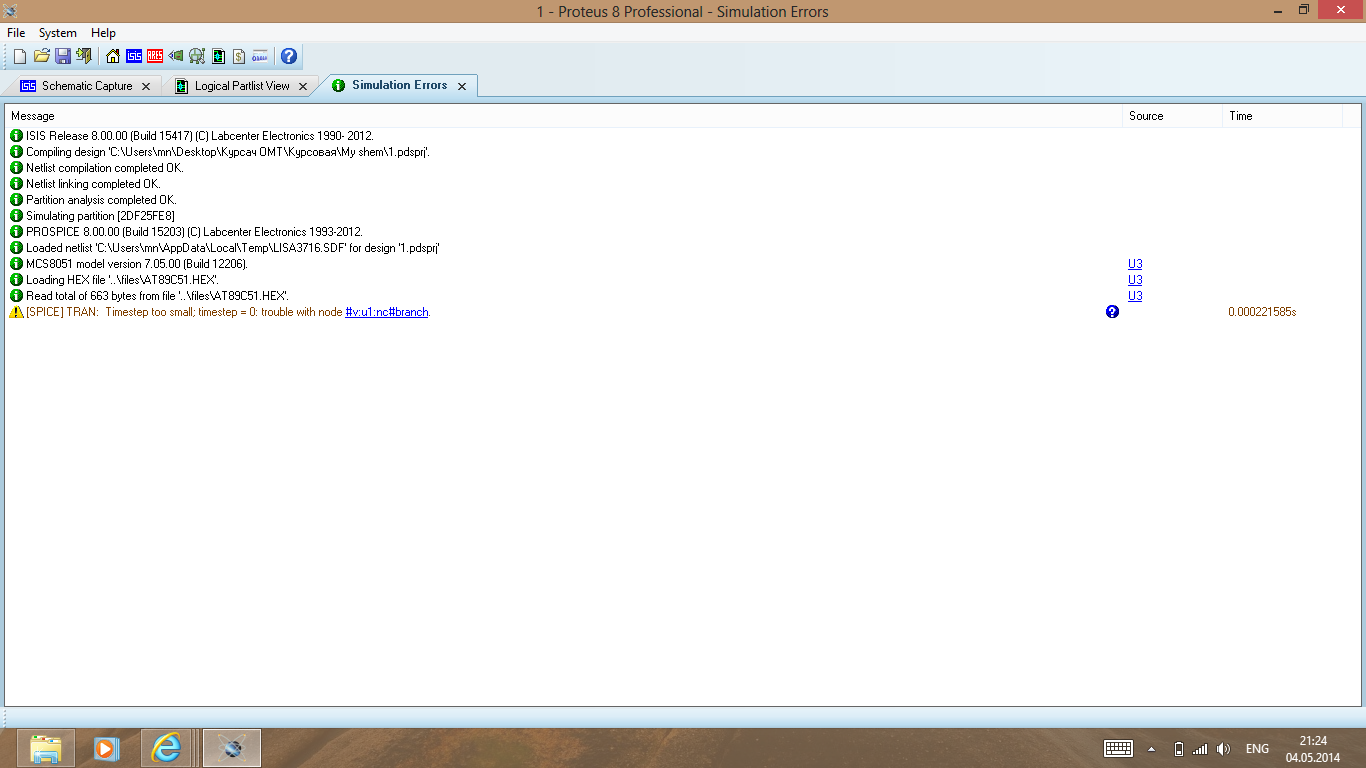This screenshot has width=1366, height=768.
Task: Open project using the folder icon
Action: coord(42,56)
